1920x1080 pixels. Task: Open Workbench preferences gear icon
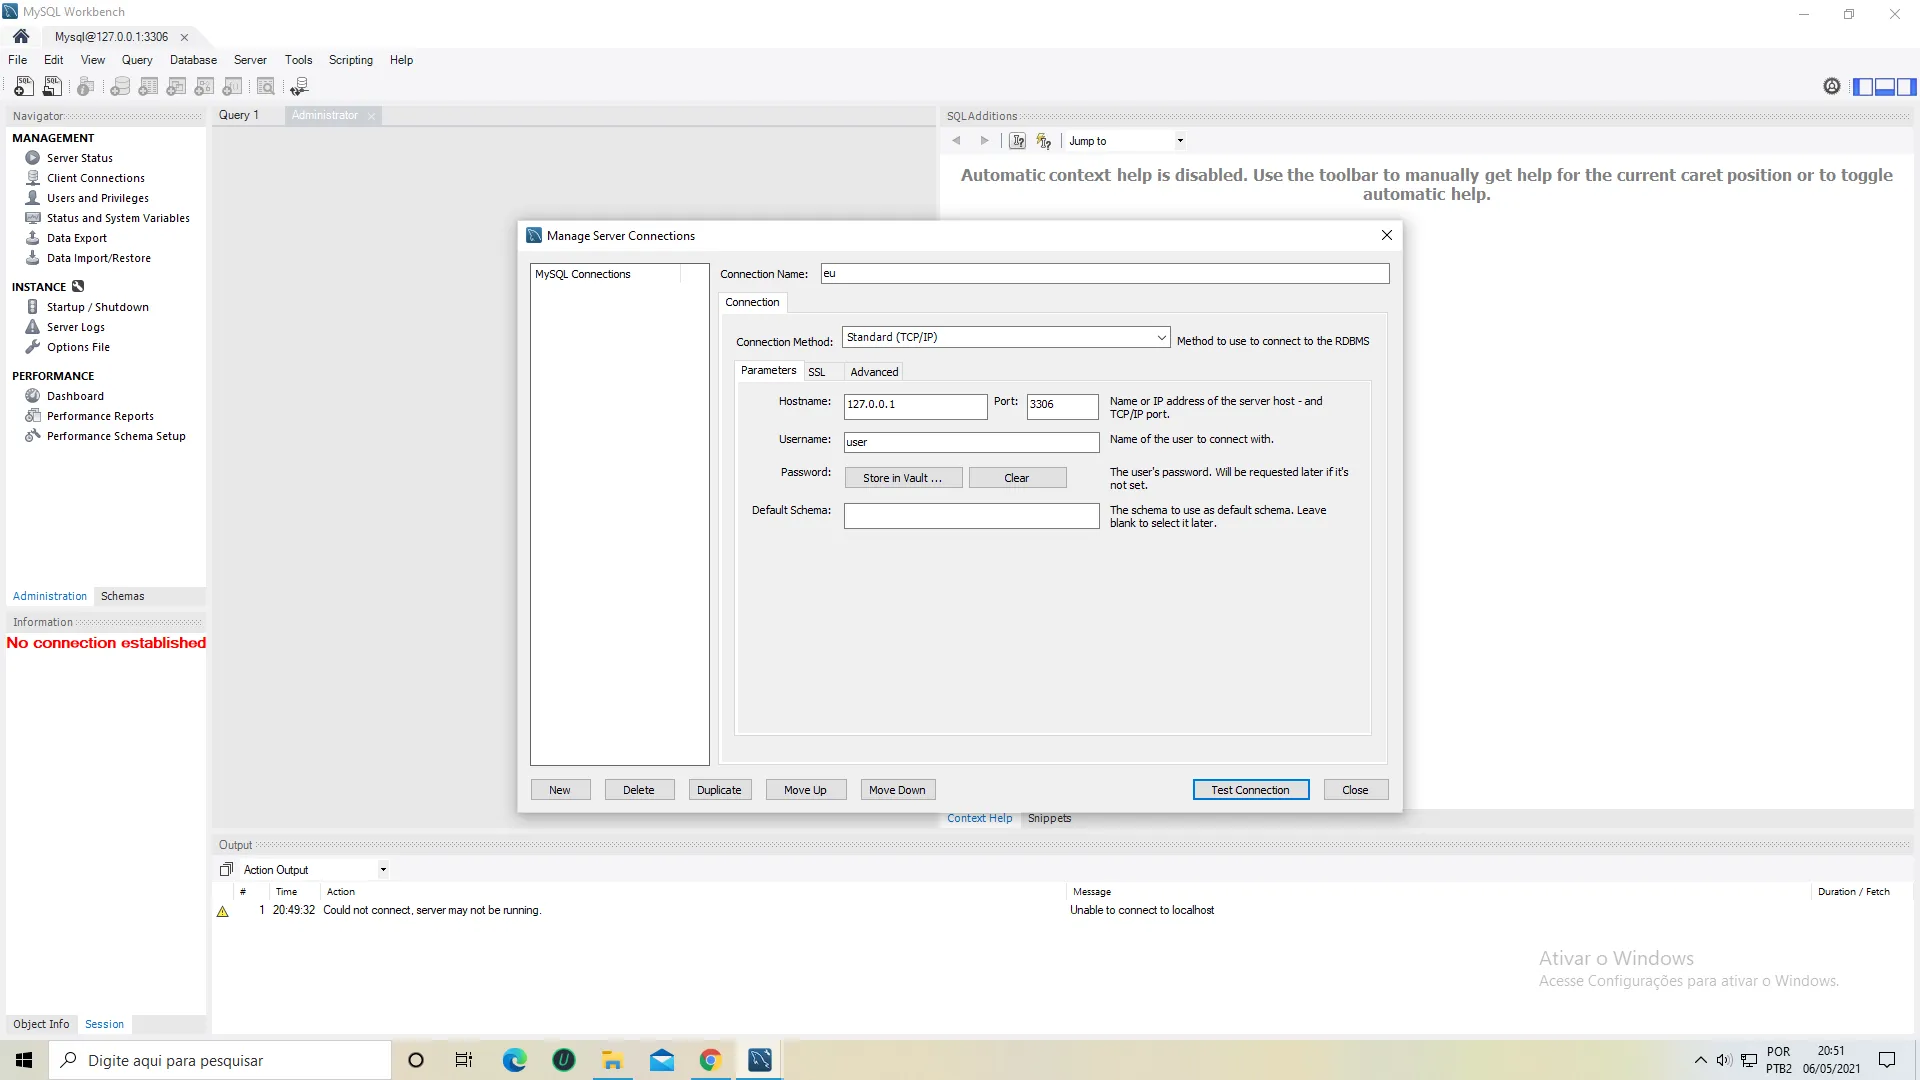(x=1831, y=87)
